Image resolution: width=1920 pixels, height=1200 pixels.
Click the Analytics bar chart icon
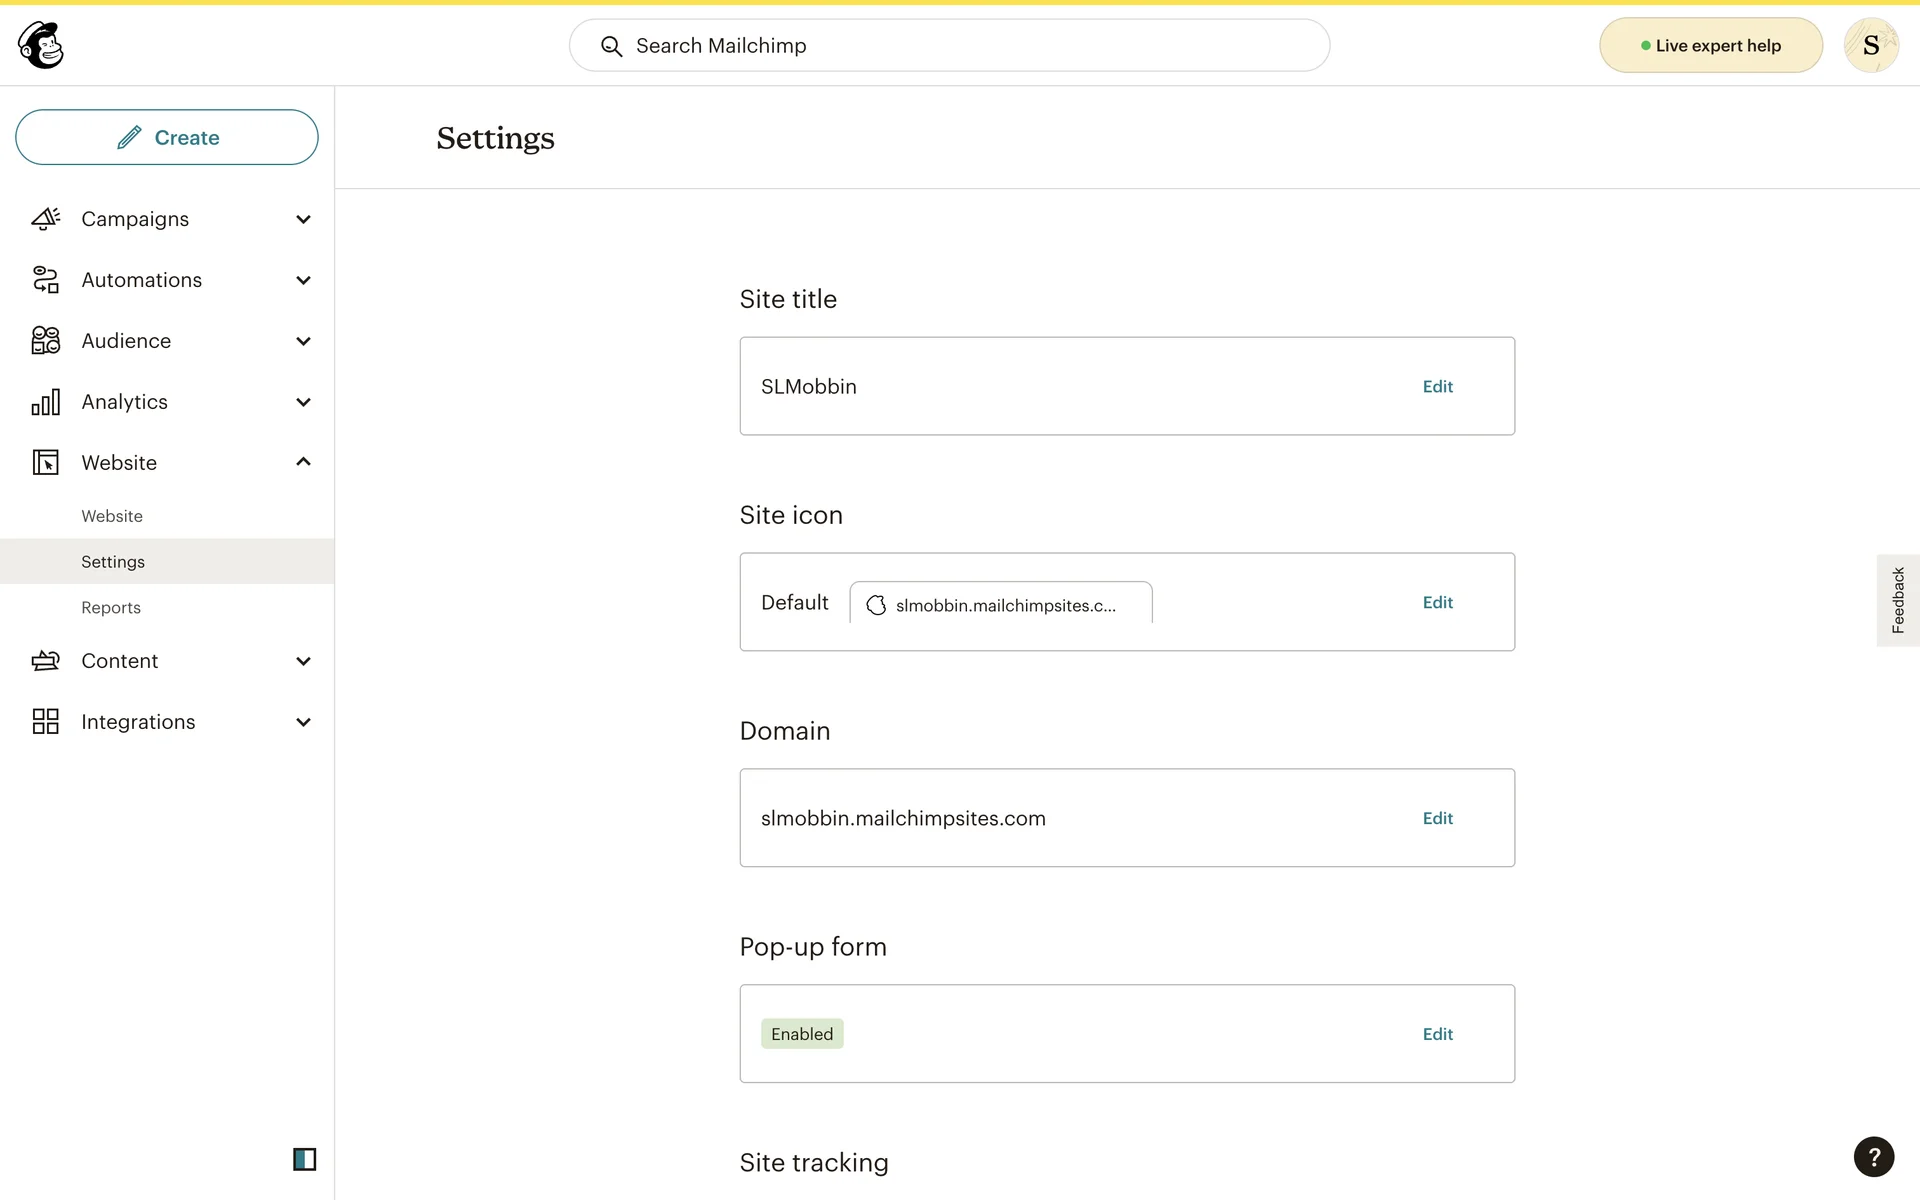[46, 402]
